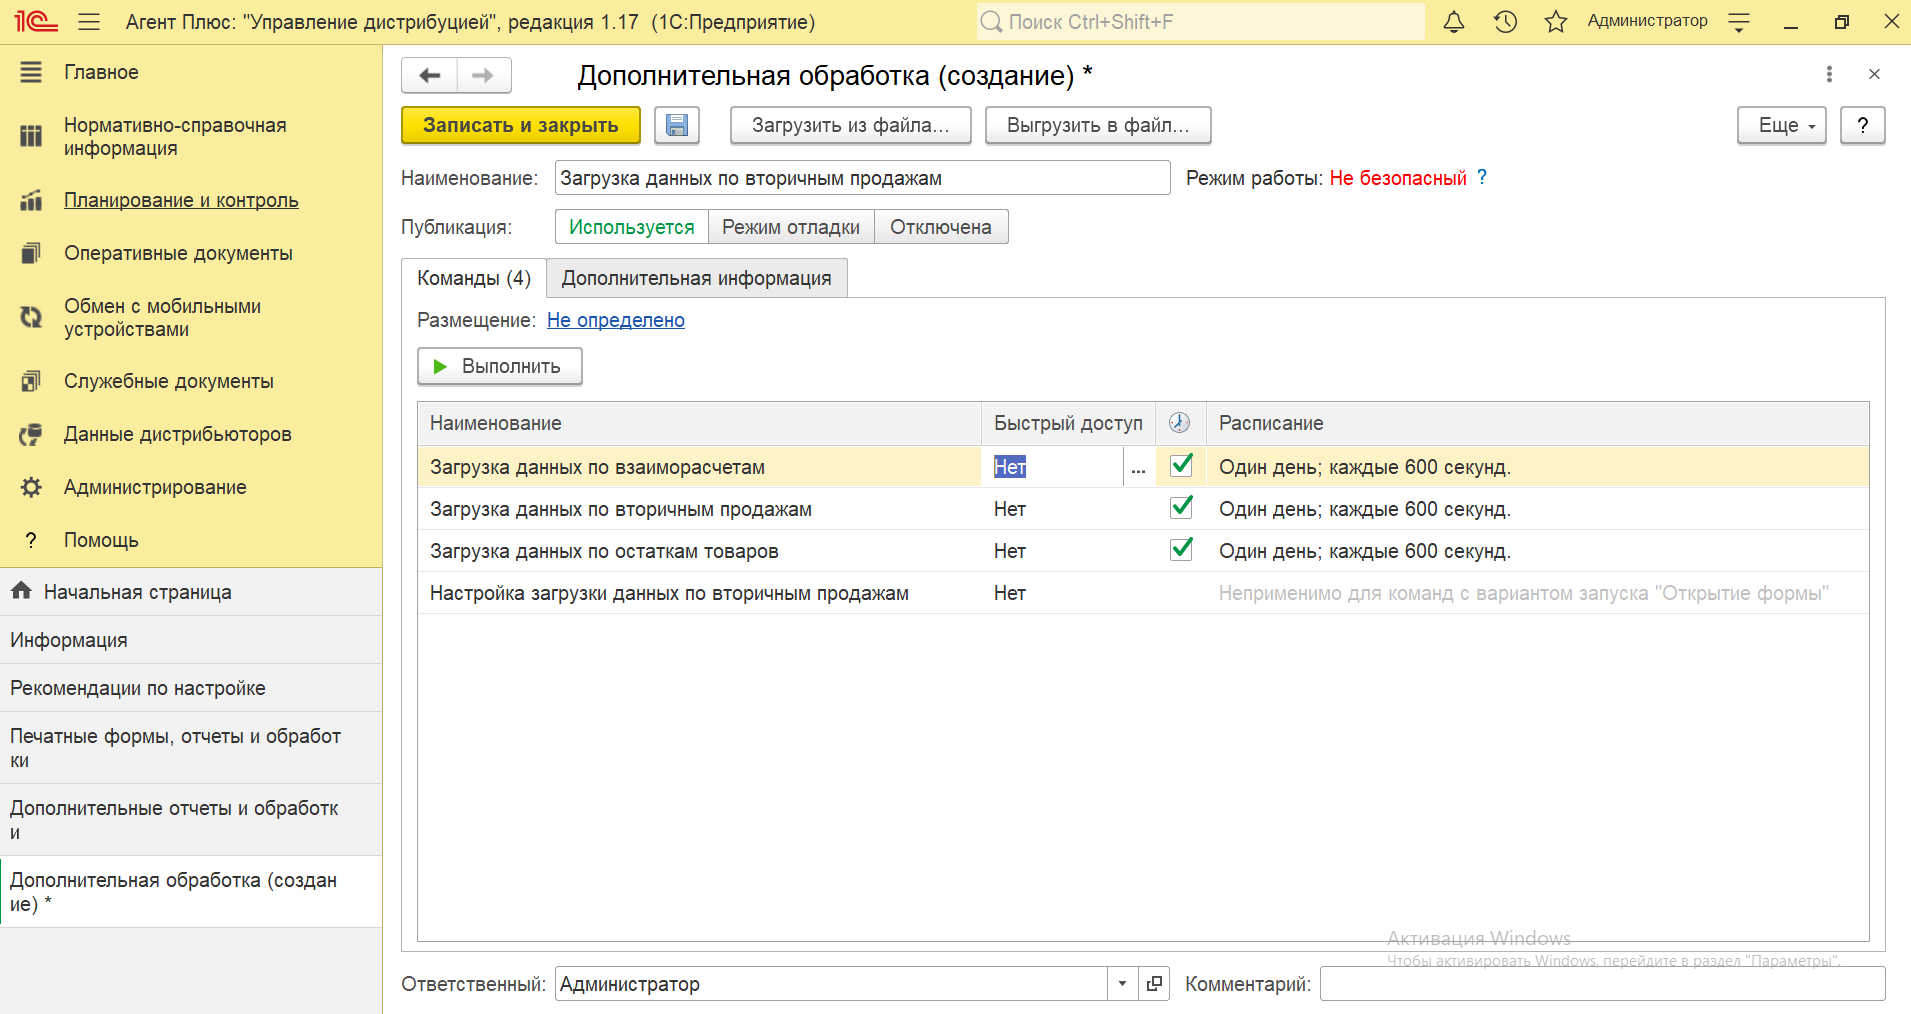Click the Планирование и контроль chart icon
The width and height of the screenshot is (1911, 1014).
[31, 200]
